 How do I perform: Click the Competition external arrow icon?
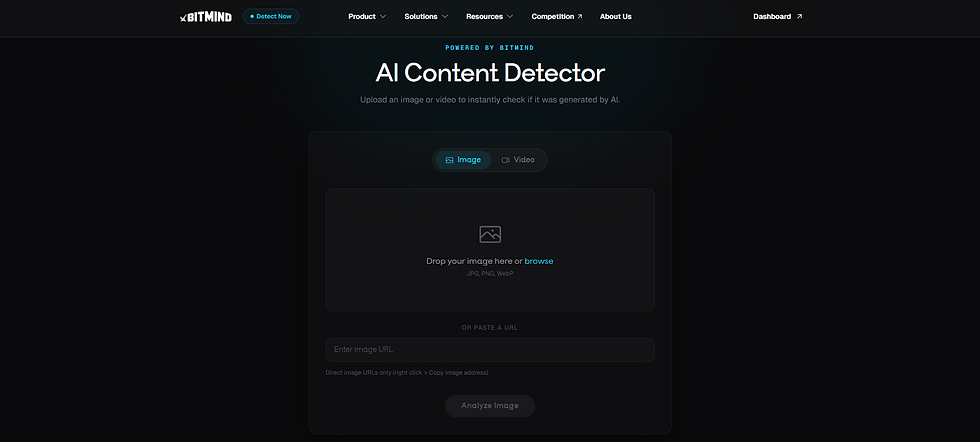click(580, 17)
